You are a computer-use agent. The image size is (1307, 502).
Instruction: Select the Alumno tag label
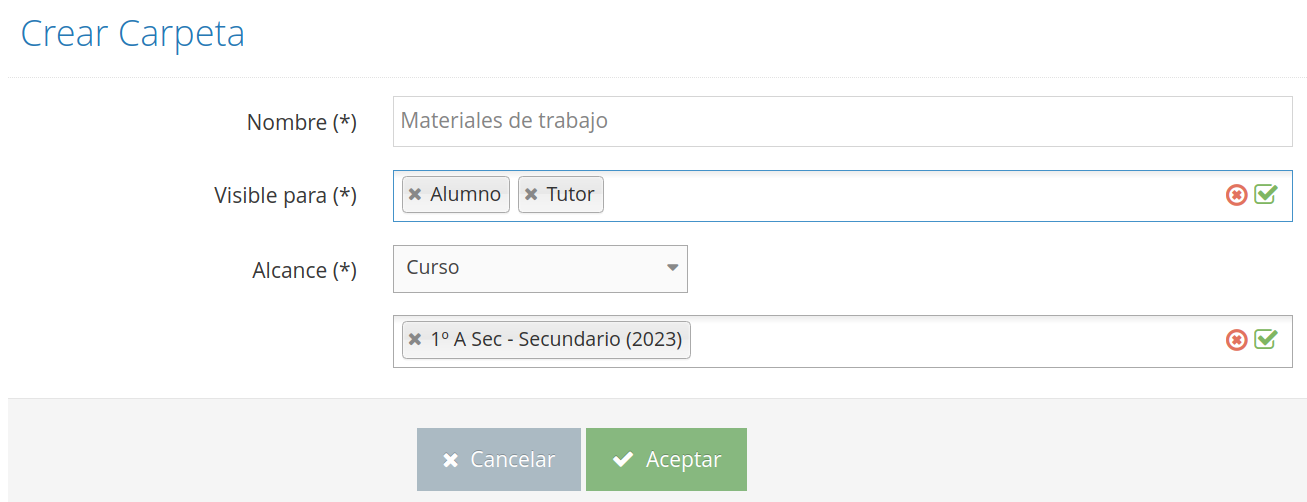(x=465, y=194)
